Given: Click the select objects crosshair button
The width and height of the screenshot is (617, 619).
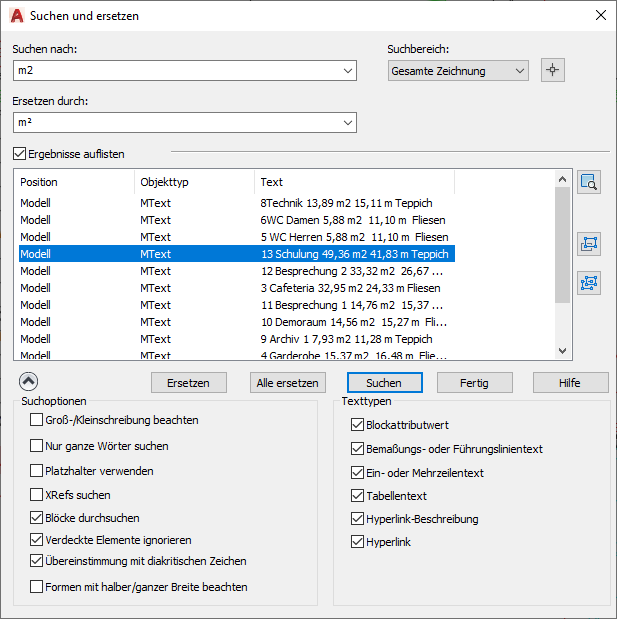Looking at the screenshot, I should (x=553, y=70).
